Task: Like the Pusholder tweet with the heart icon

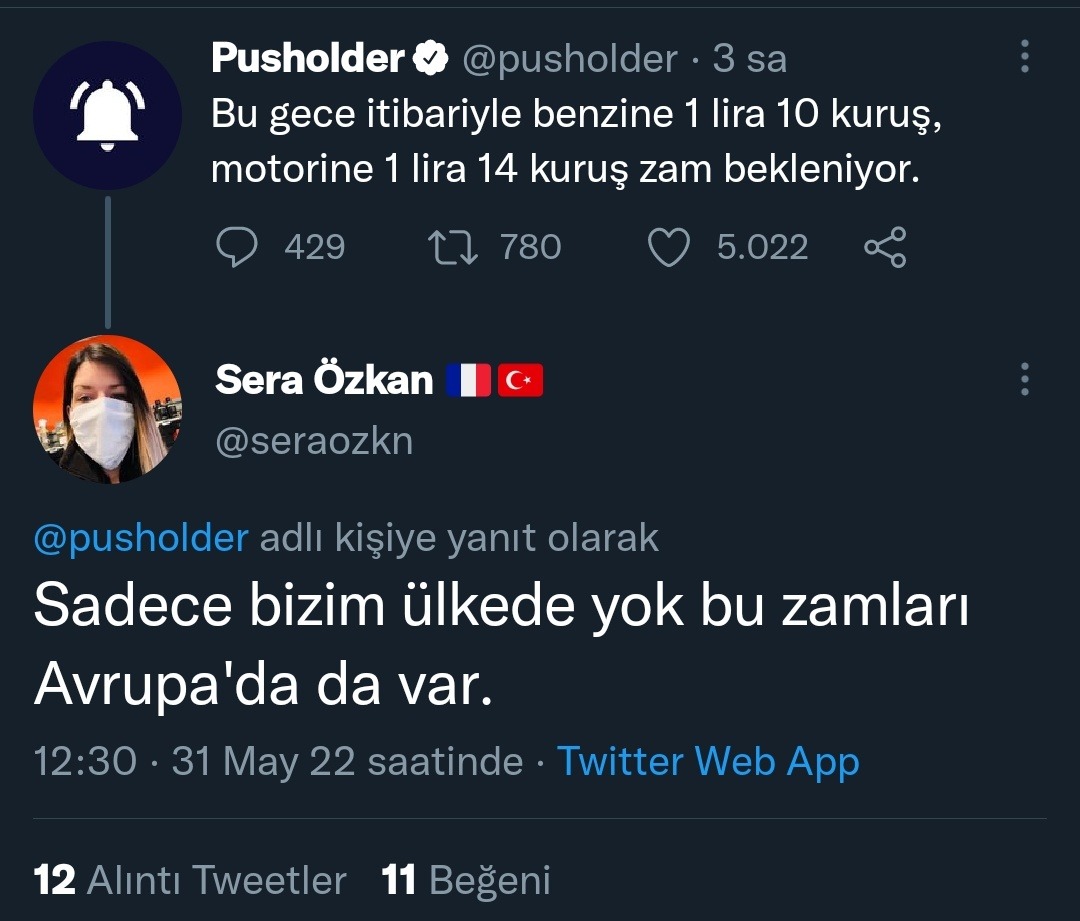Action: pos(669,247)
